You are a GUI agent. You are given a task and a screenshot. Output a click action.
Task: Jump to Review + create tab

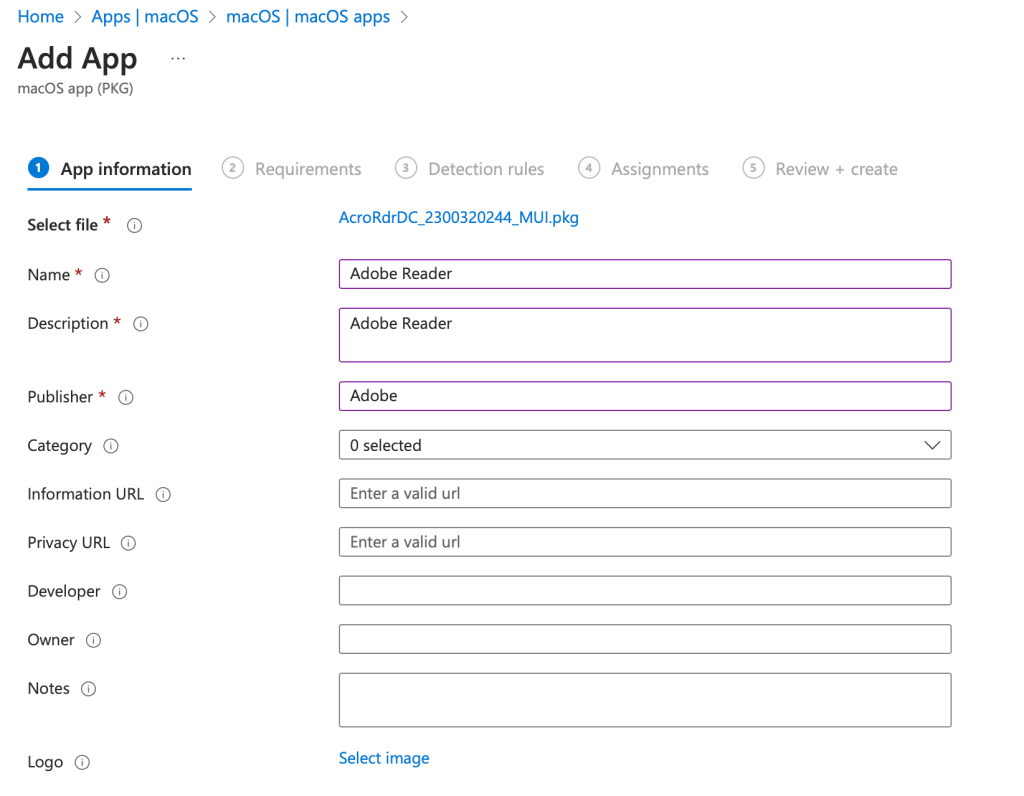click(x=820, y=169)
